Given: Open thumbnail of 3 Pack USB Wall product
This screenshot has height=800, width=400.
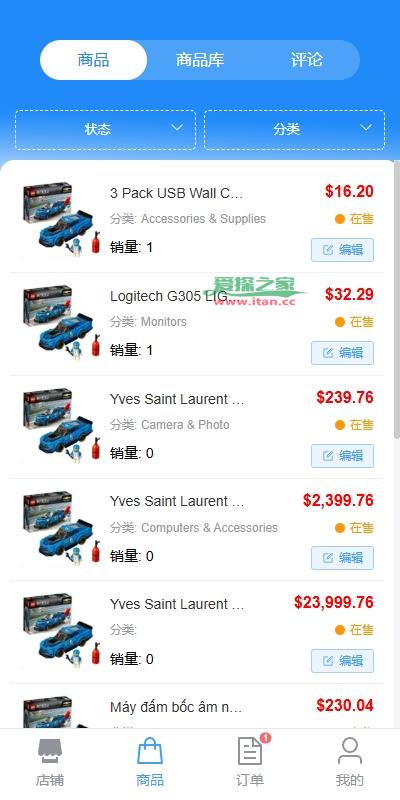Looking at the screenshot, I should click(61, 220).
